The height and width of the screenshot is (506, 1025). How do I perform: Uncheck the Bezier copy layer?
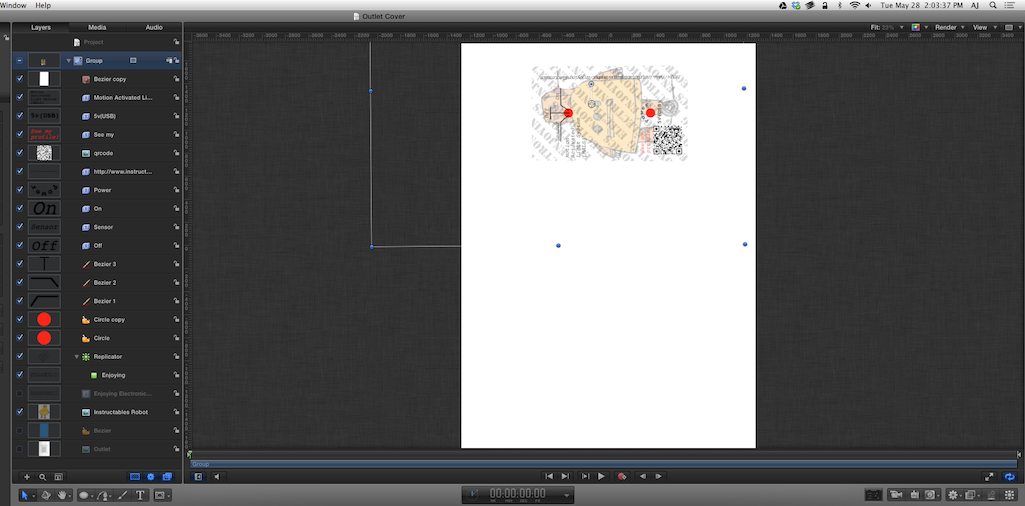pyautogui.click(x=20, y=78)
